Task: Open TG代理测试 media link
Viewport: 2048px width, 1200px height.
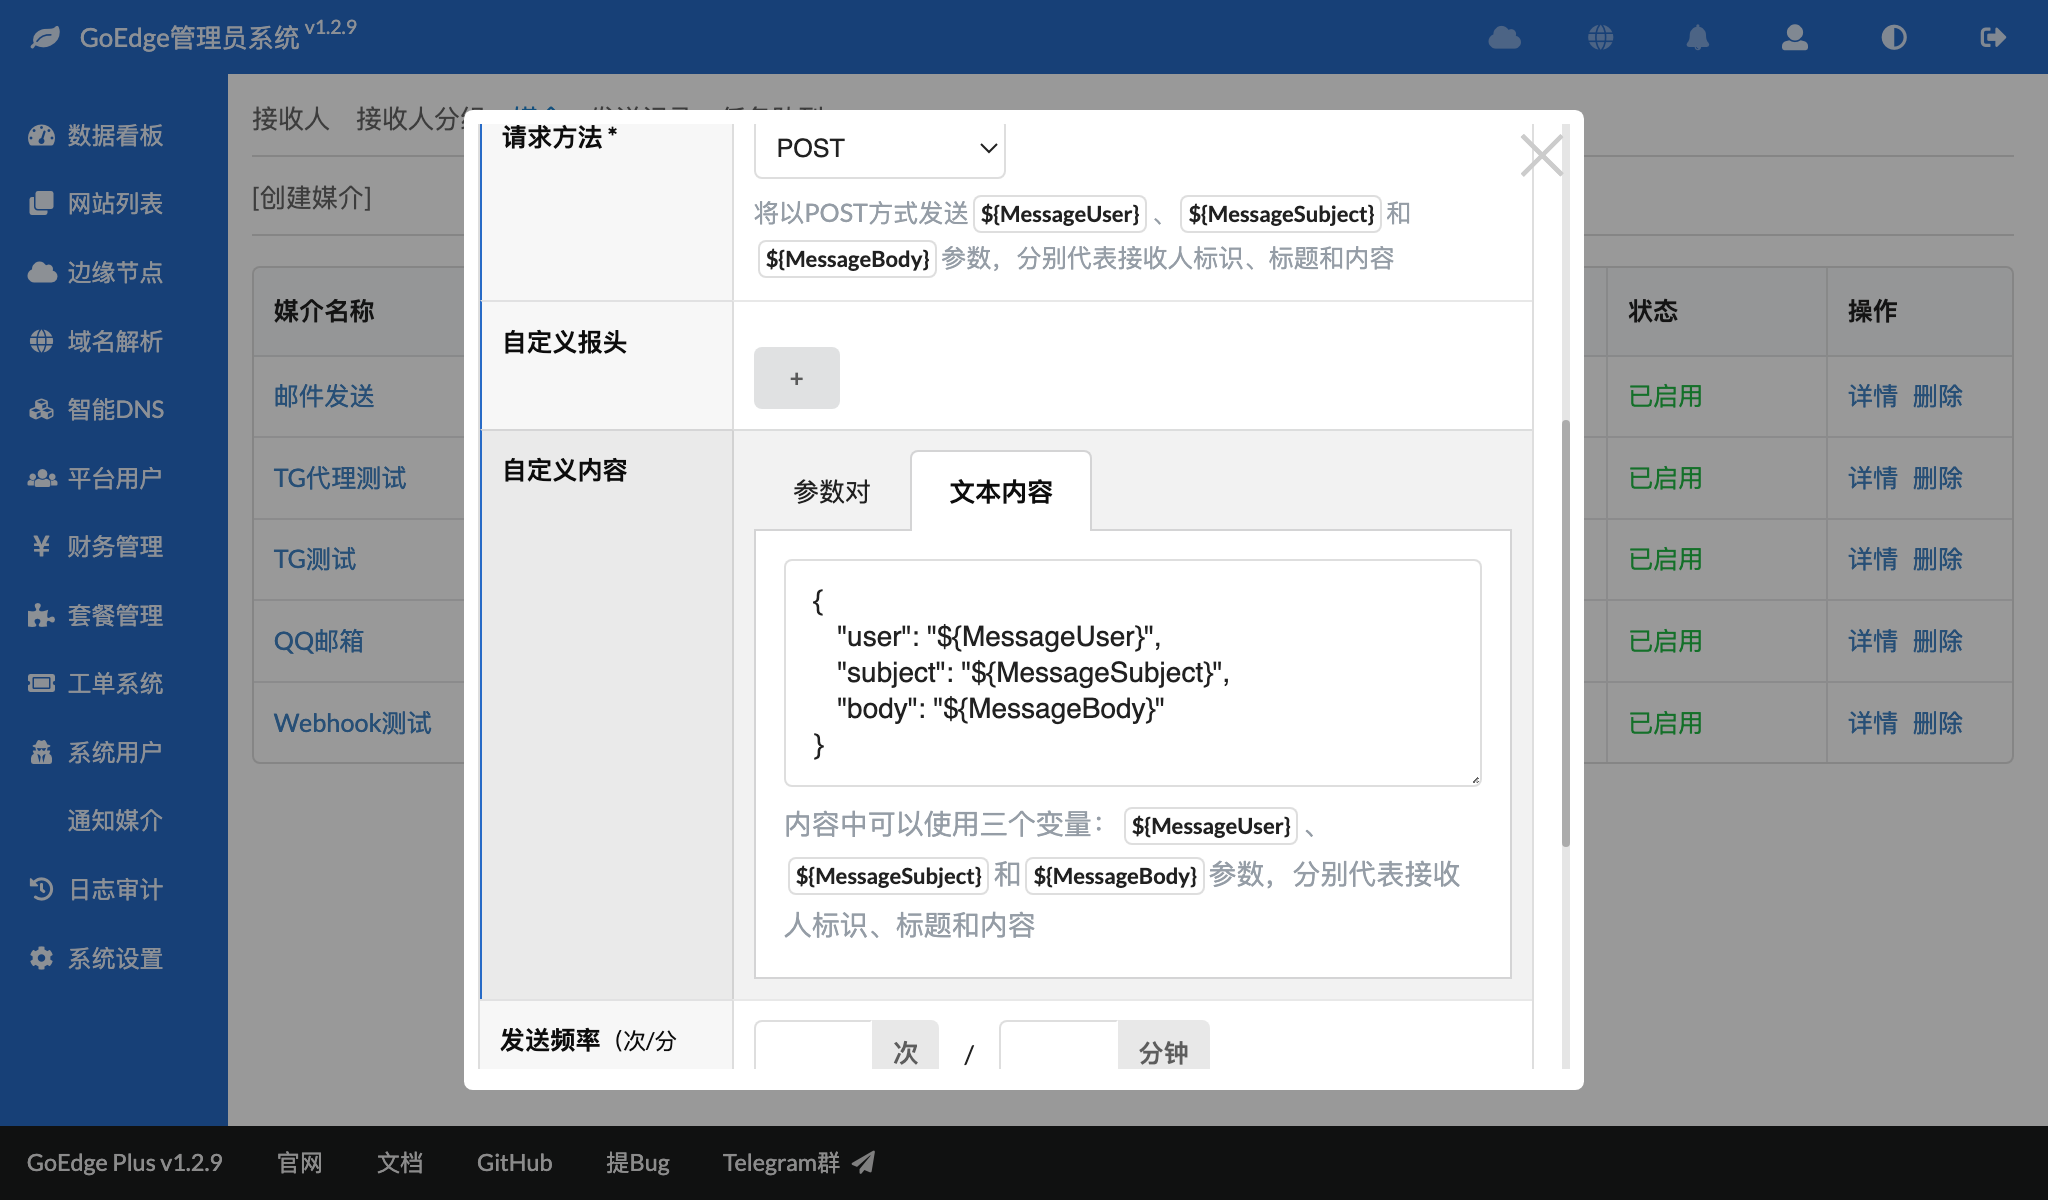Action: coord(340,479)
